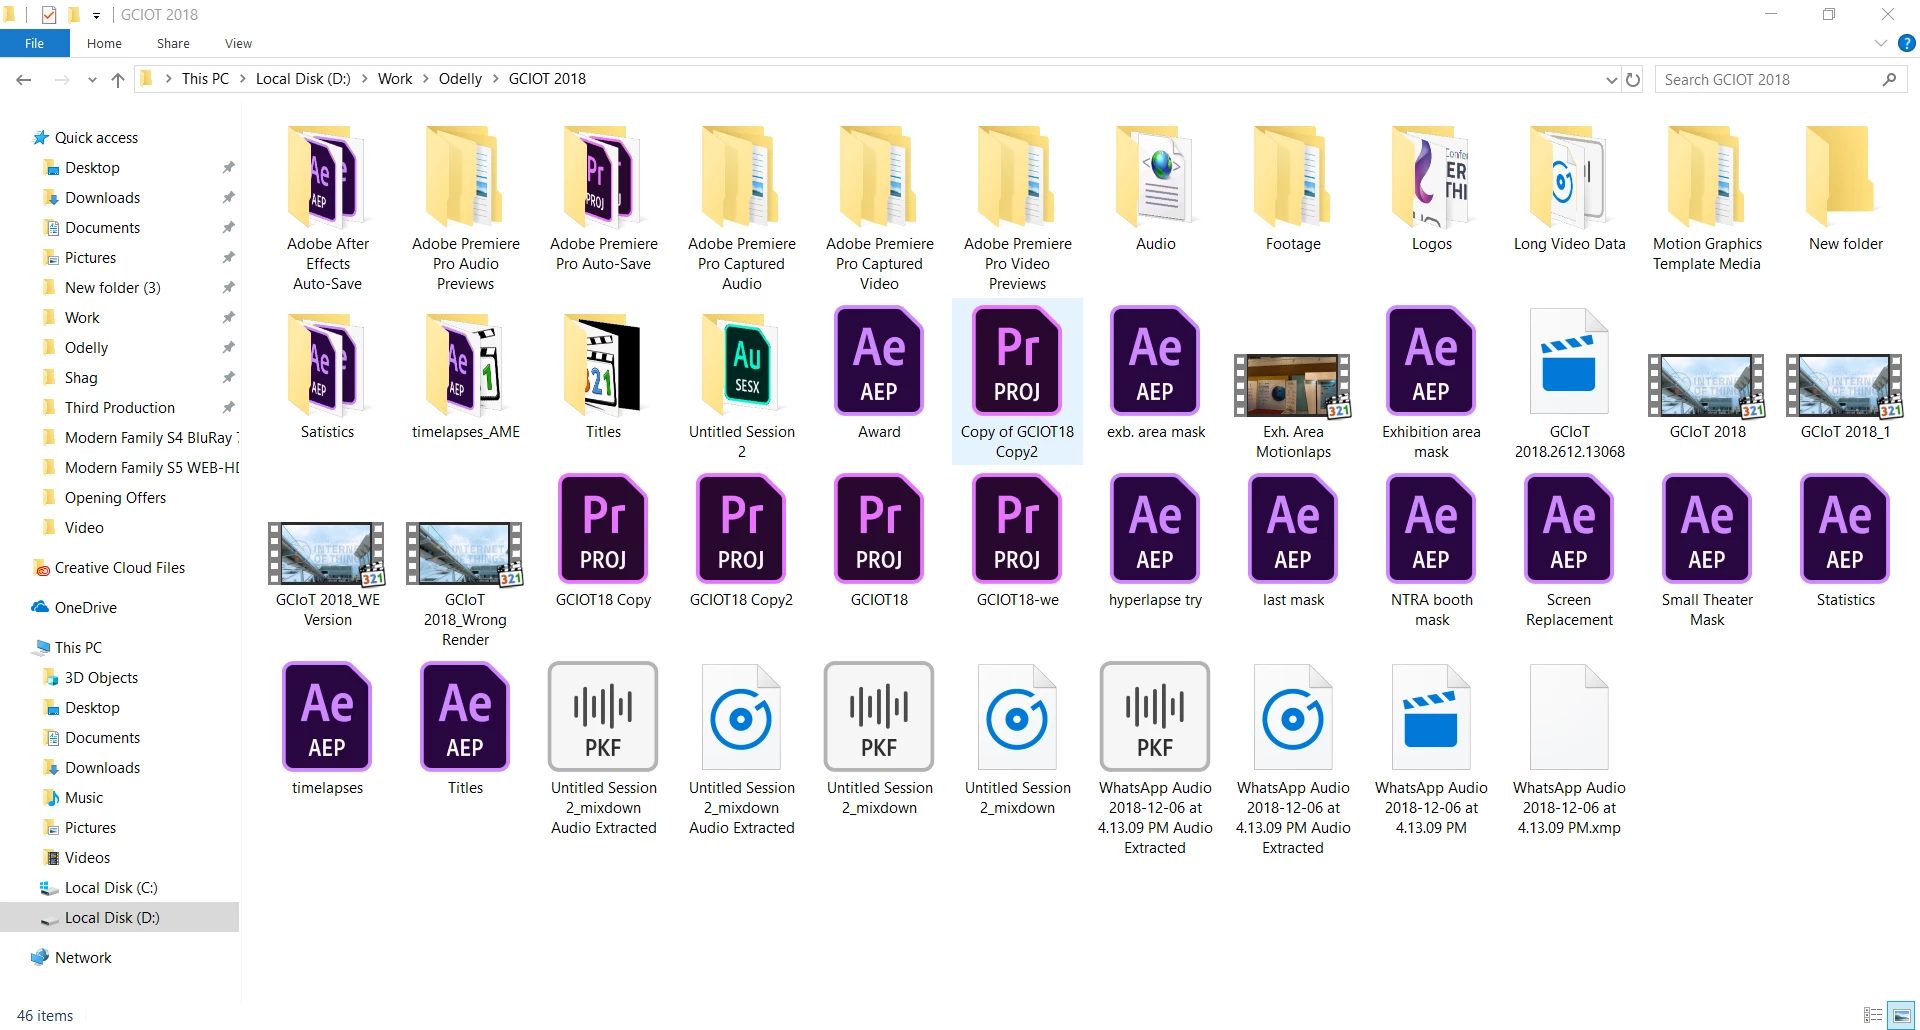Open recent locations dropdown arrow
The height and width of the screenshot is (1030, 1920).
(x=92, y=80)
